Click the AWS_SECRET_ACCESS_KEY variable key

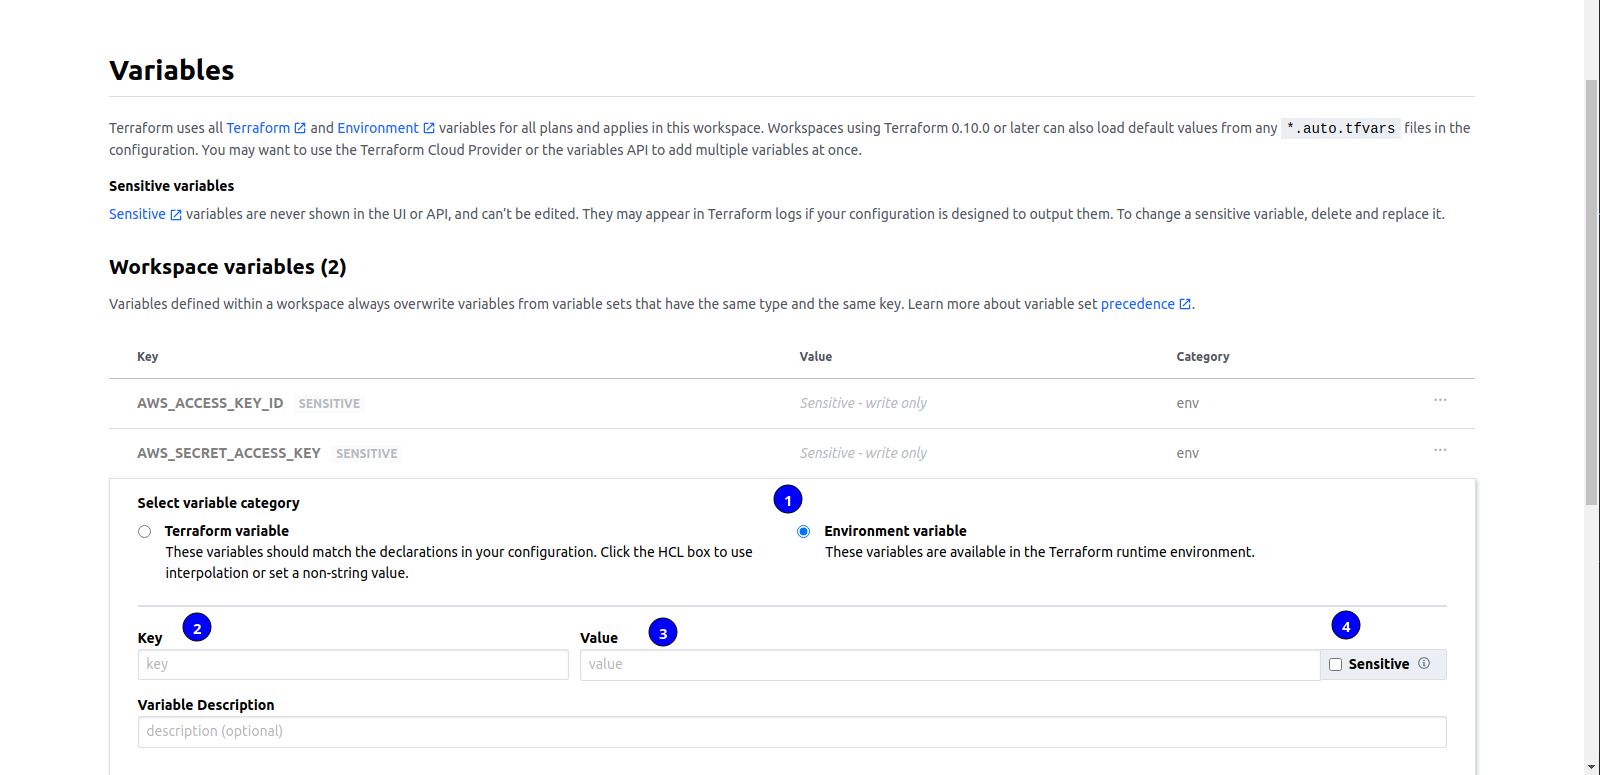(x=229, y=453)
